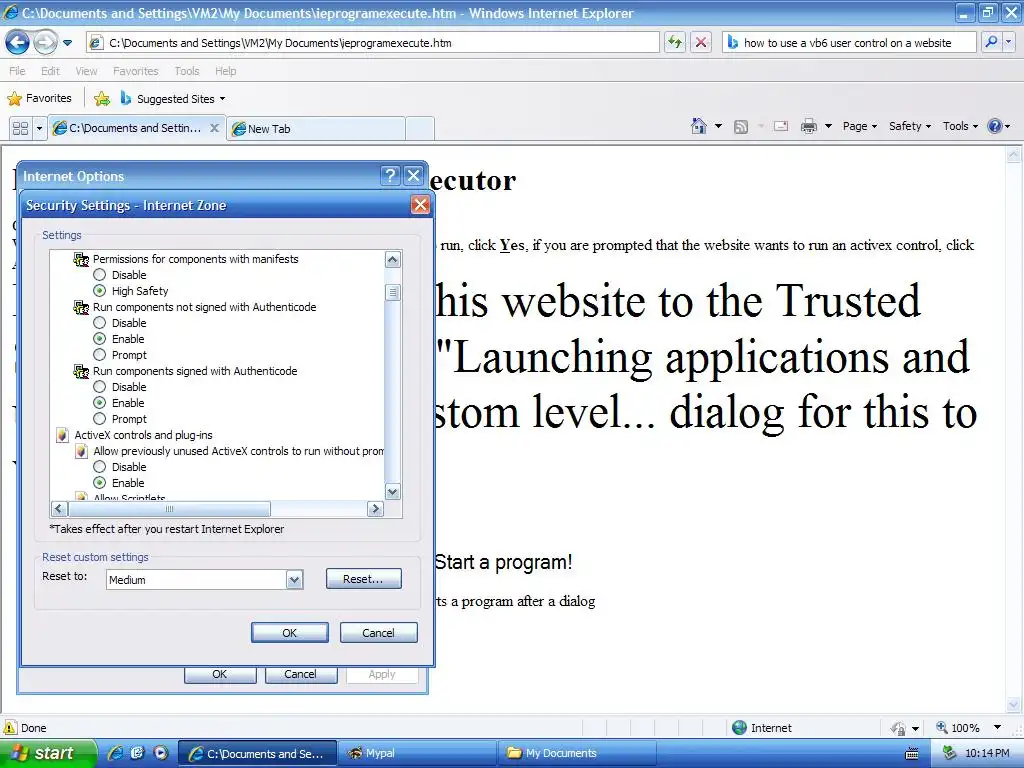This screenshot has width=1024, height=768.
Task: Click Internet Options help question button
Action: coord(390,176)
